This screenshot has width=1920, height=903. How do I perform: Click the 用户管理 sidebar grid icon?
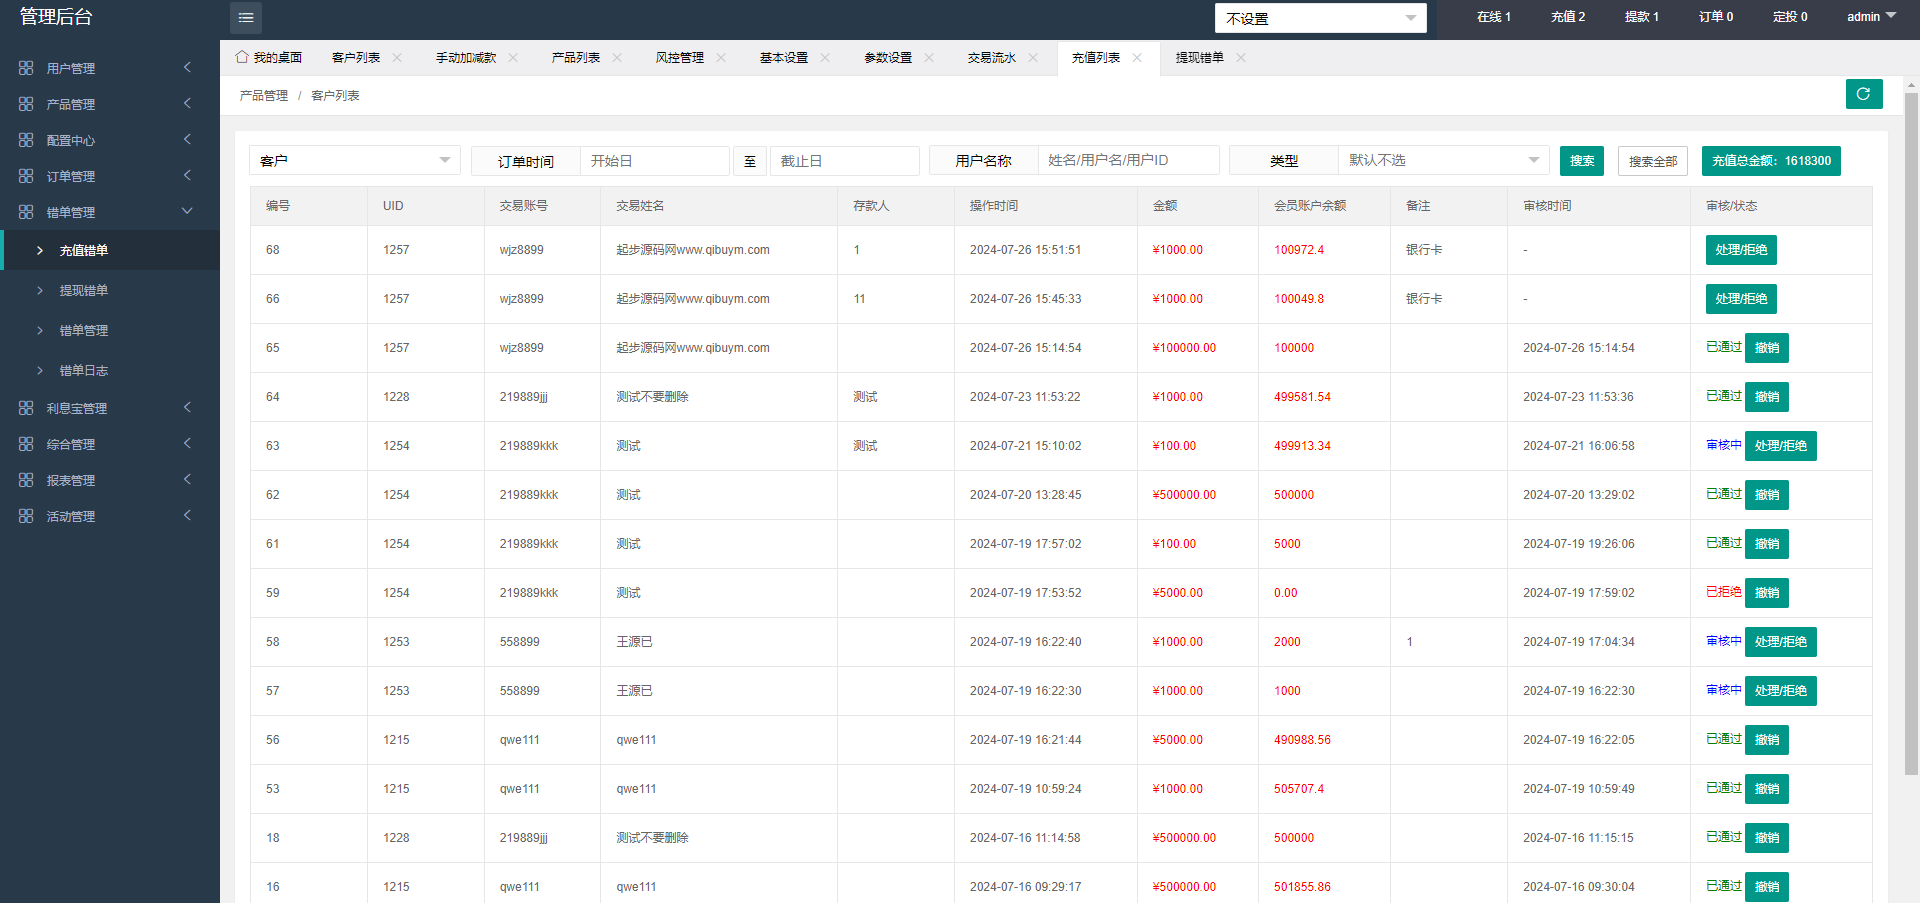click(x=26, y=68)
